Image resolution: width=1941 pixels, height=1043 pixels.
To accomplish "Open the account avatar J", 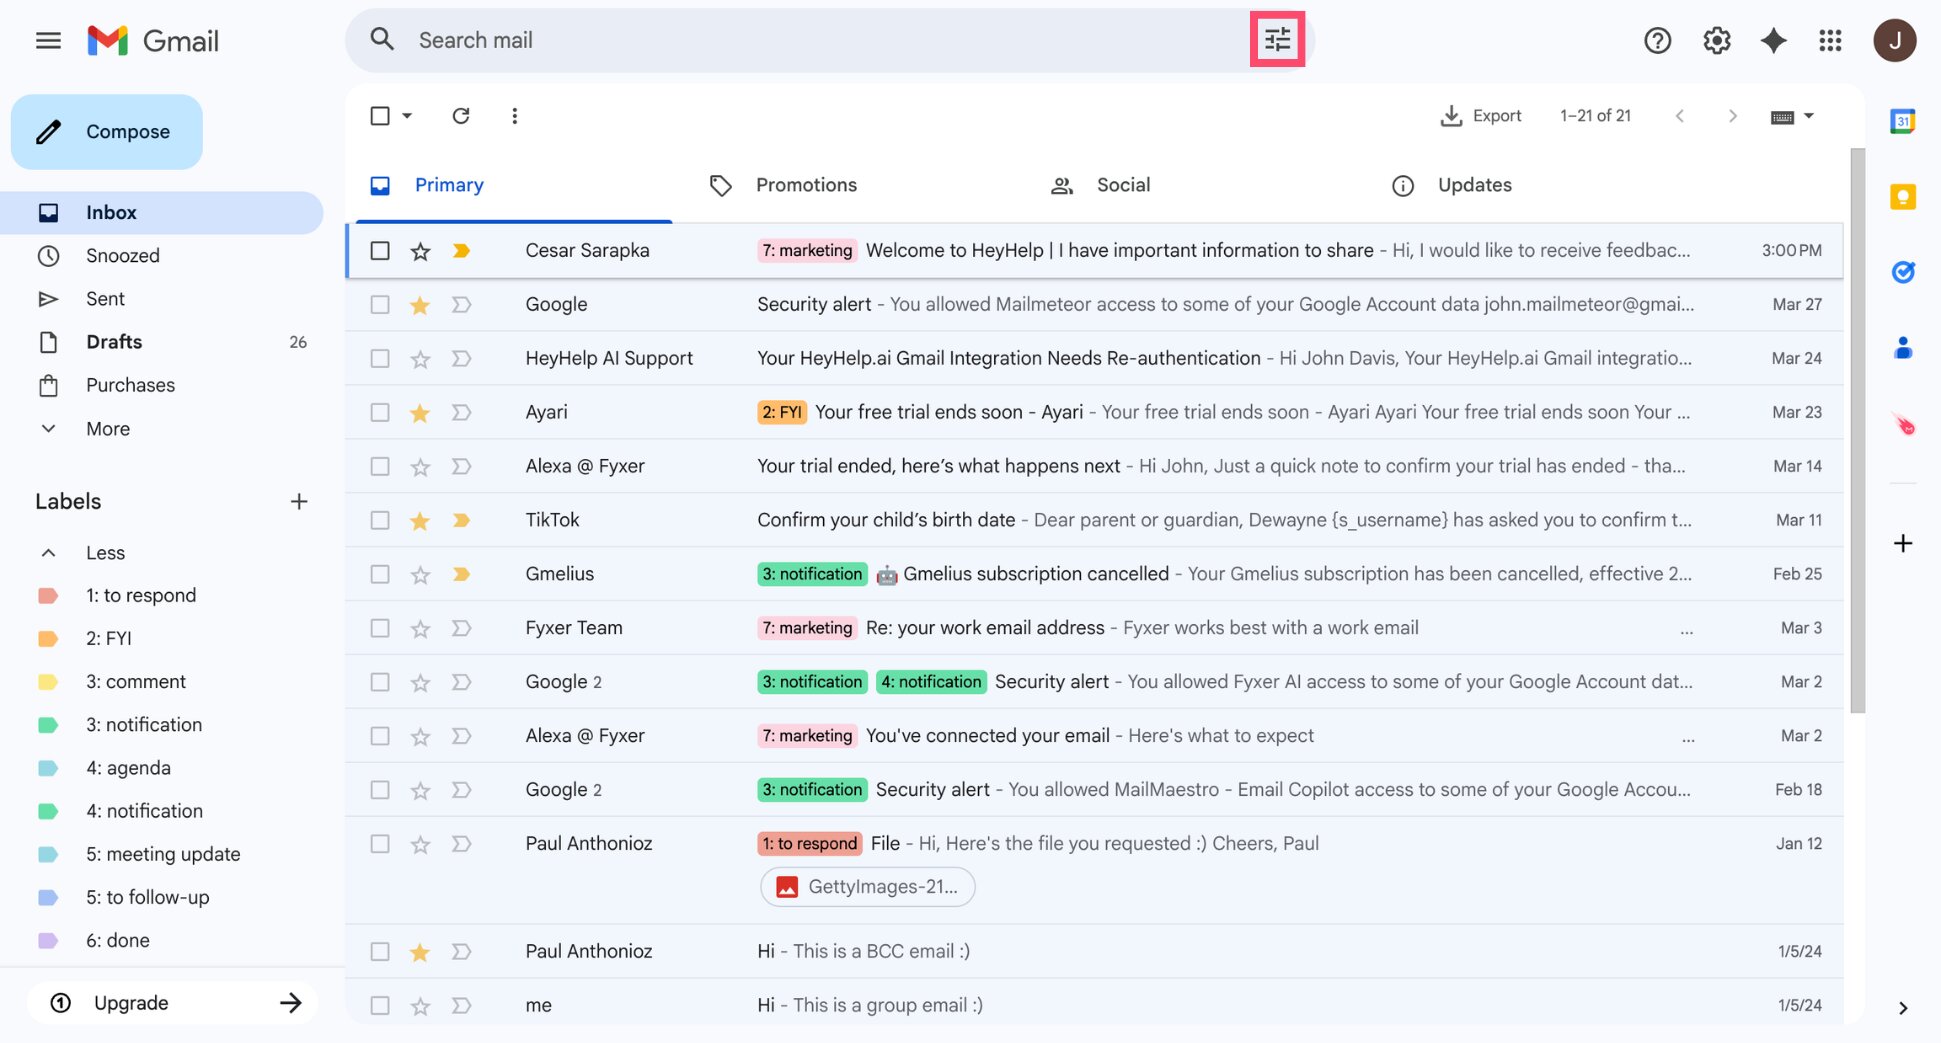I will tap(1894, 41).
